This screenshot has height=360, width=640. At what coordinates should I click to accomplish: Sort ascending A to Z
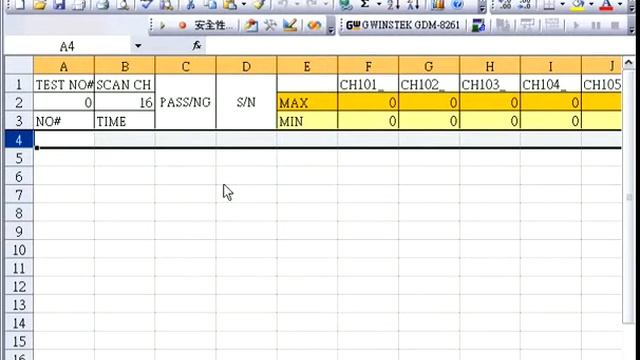[393, 4]
